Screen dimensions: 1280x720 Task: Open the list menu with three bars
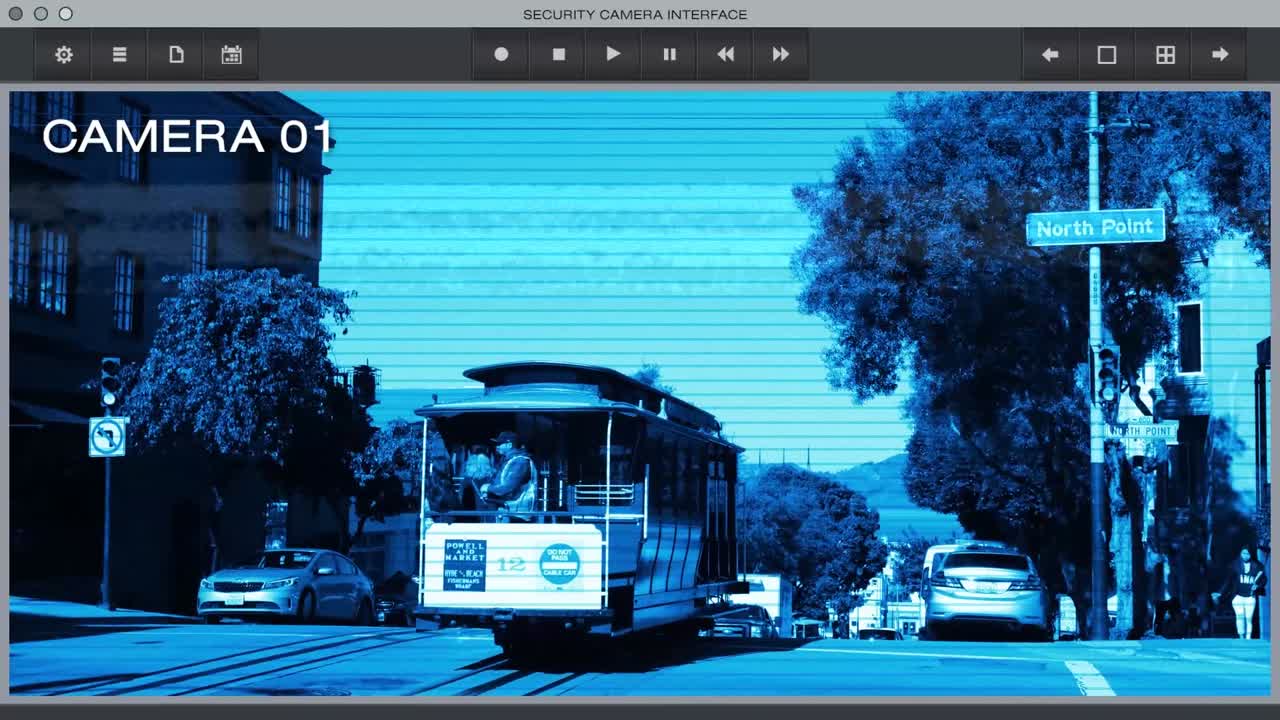tap(120, 55)
